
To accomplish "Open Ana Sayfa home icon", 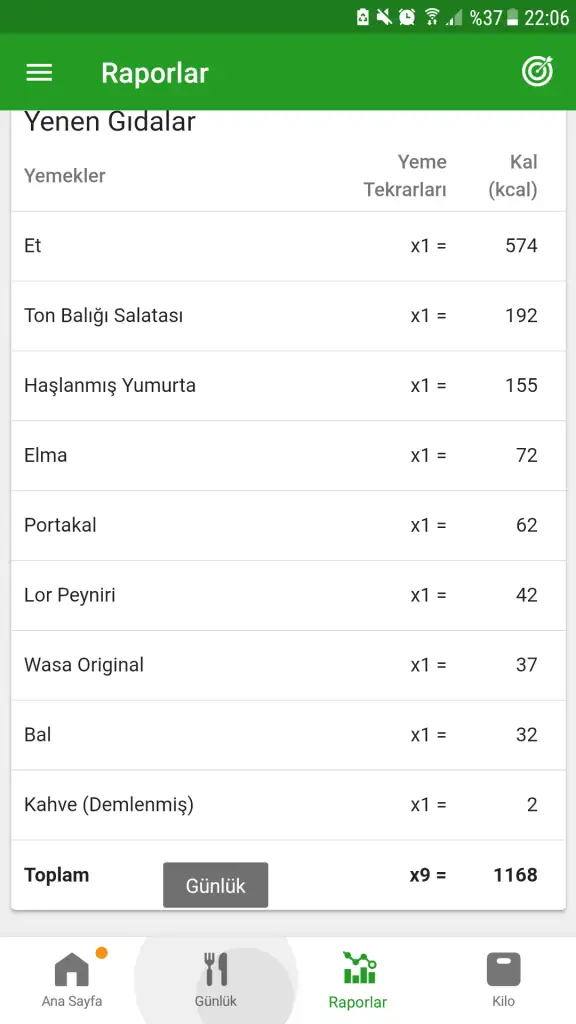I will coord(72,969).
